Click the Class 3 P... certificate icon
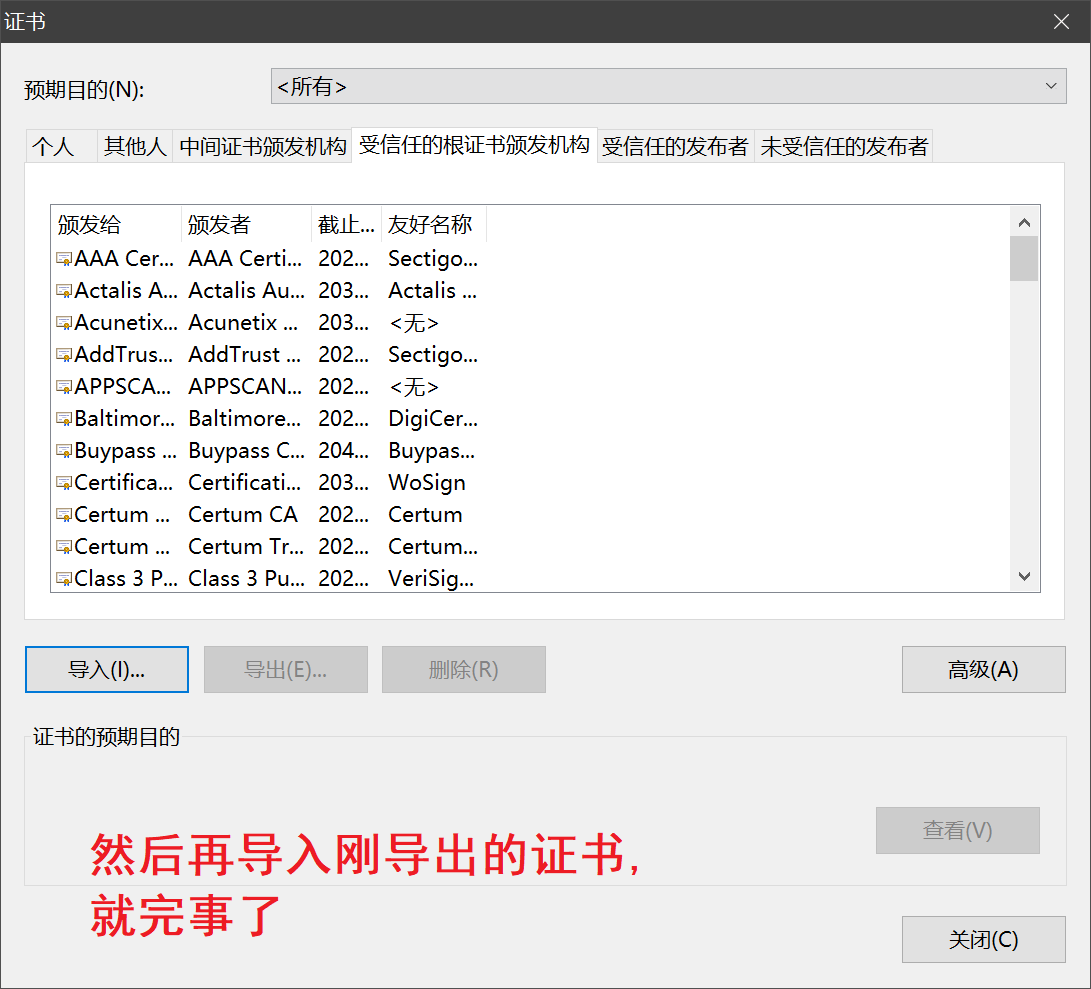 click(64, 579)
